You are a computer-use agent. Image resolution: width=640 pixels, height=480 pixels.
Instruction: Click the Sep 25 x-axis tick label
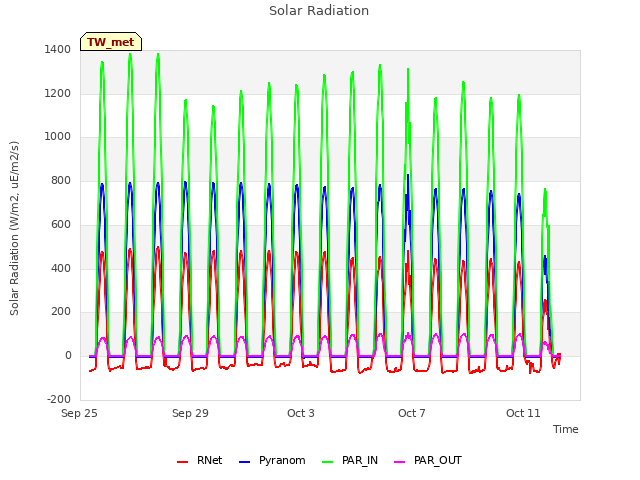tap(79, 413)
